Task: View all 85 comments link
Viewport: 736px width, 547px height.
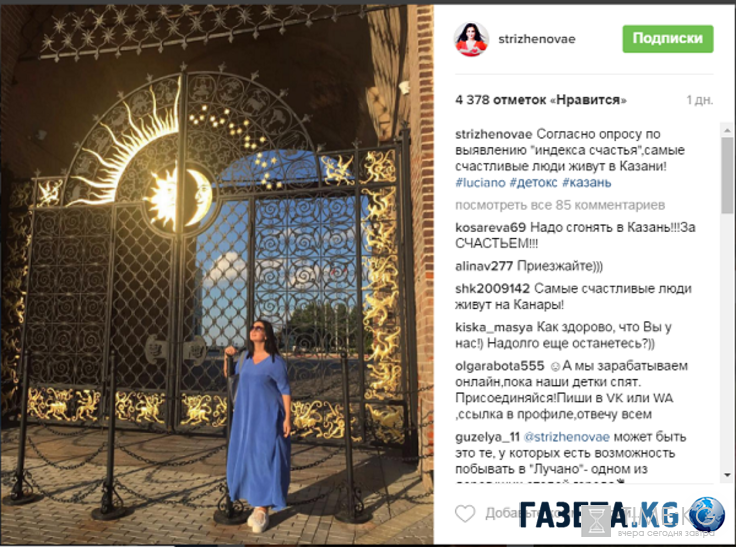Action: click(x=560, y=205)
